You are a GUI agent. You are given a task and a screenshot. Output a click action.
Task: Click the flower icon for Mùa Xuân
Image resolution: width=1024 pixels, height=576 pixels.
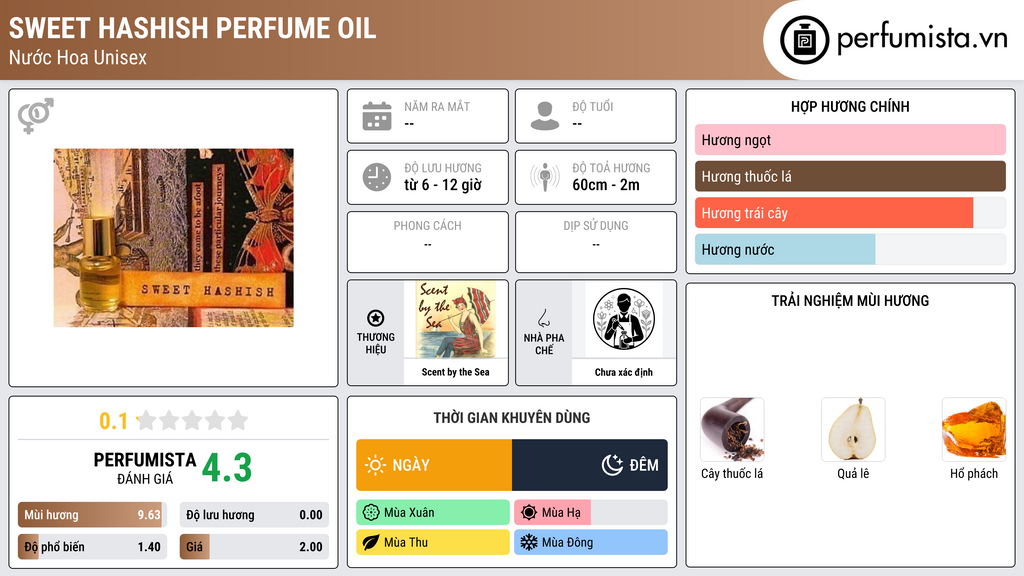[x=371, y=513]
